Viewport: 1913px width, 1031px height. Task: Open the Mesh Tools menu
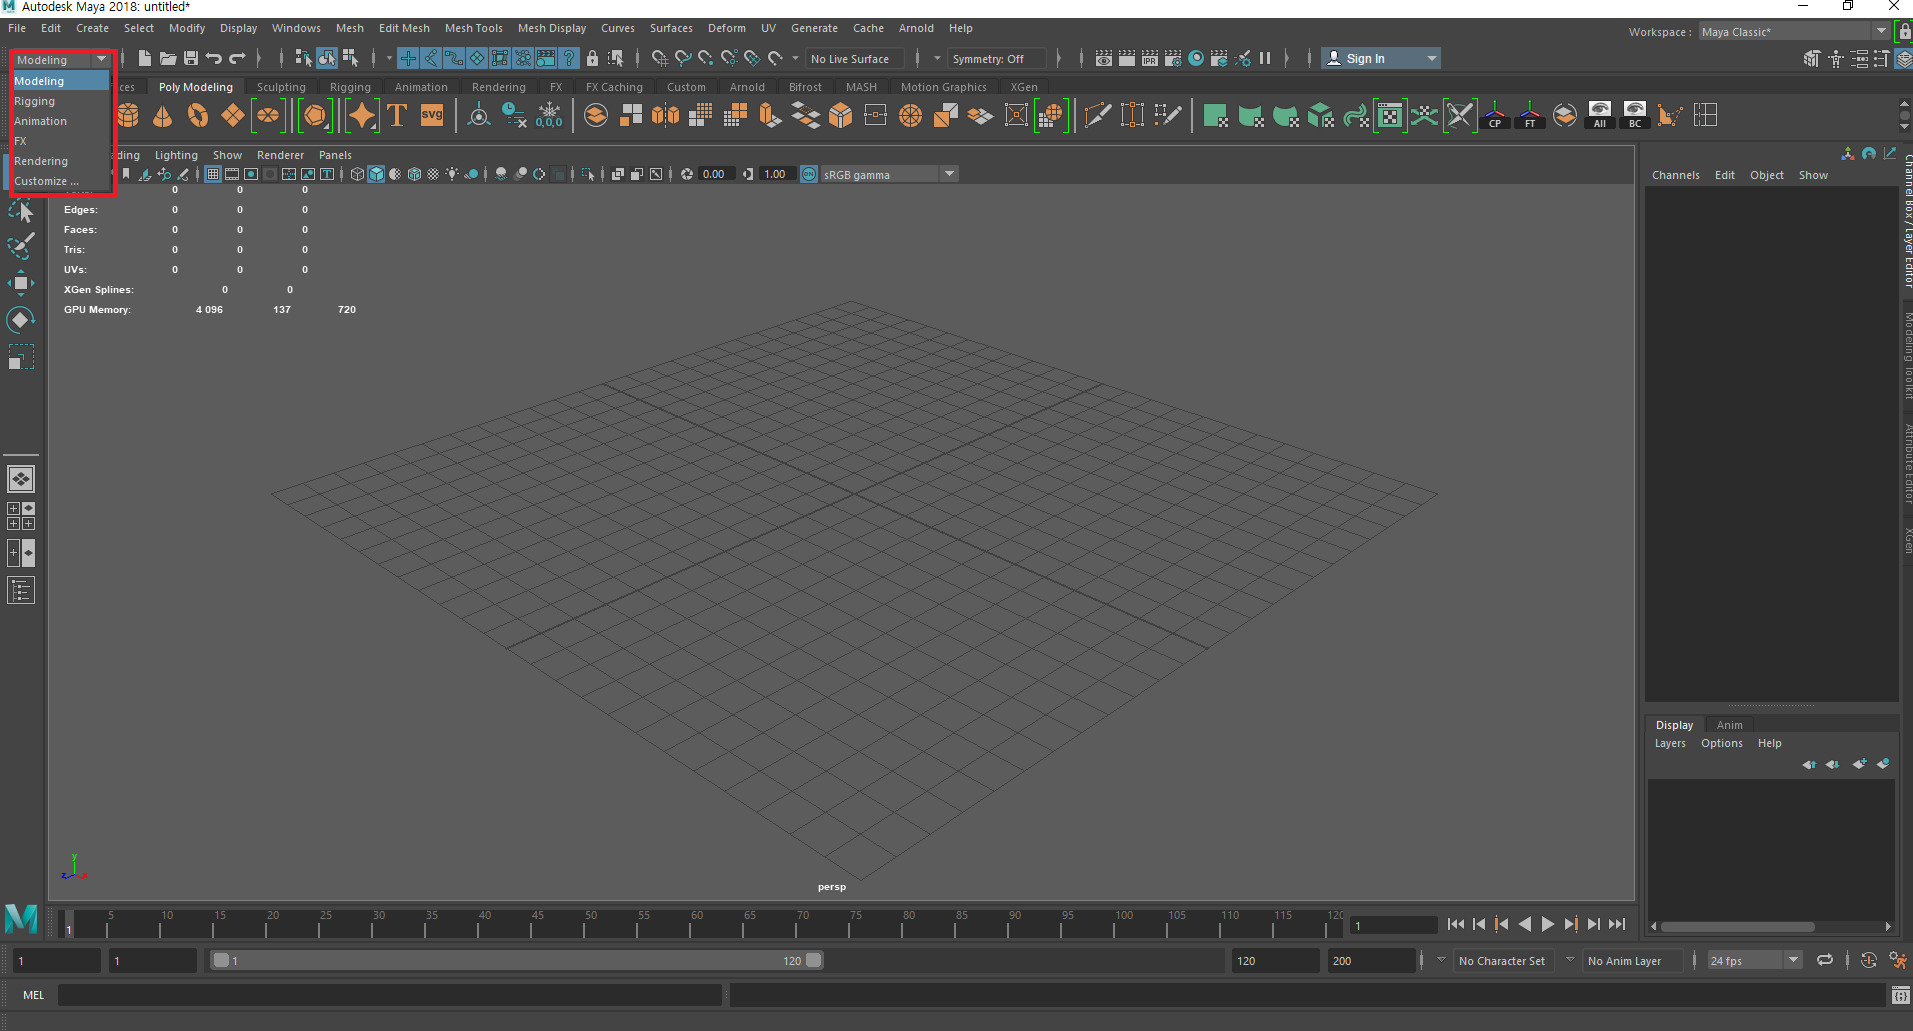pyautogui.click(x=474, y=28)
